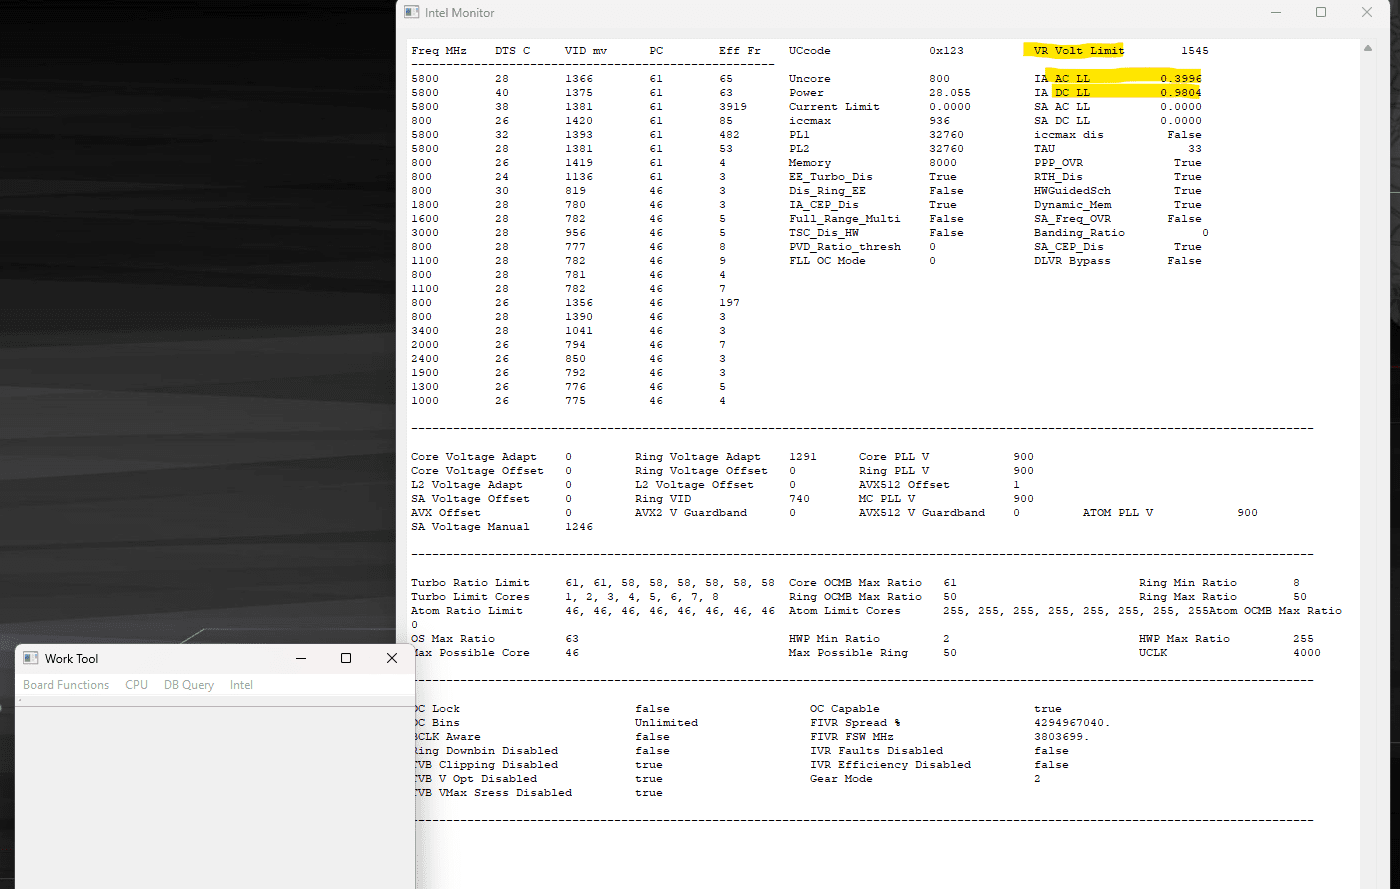Click the UCcode value 0x123
Screen dimensions: 1400x889
tap(946, 50)
